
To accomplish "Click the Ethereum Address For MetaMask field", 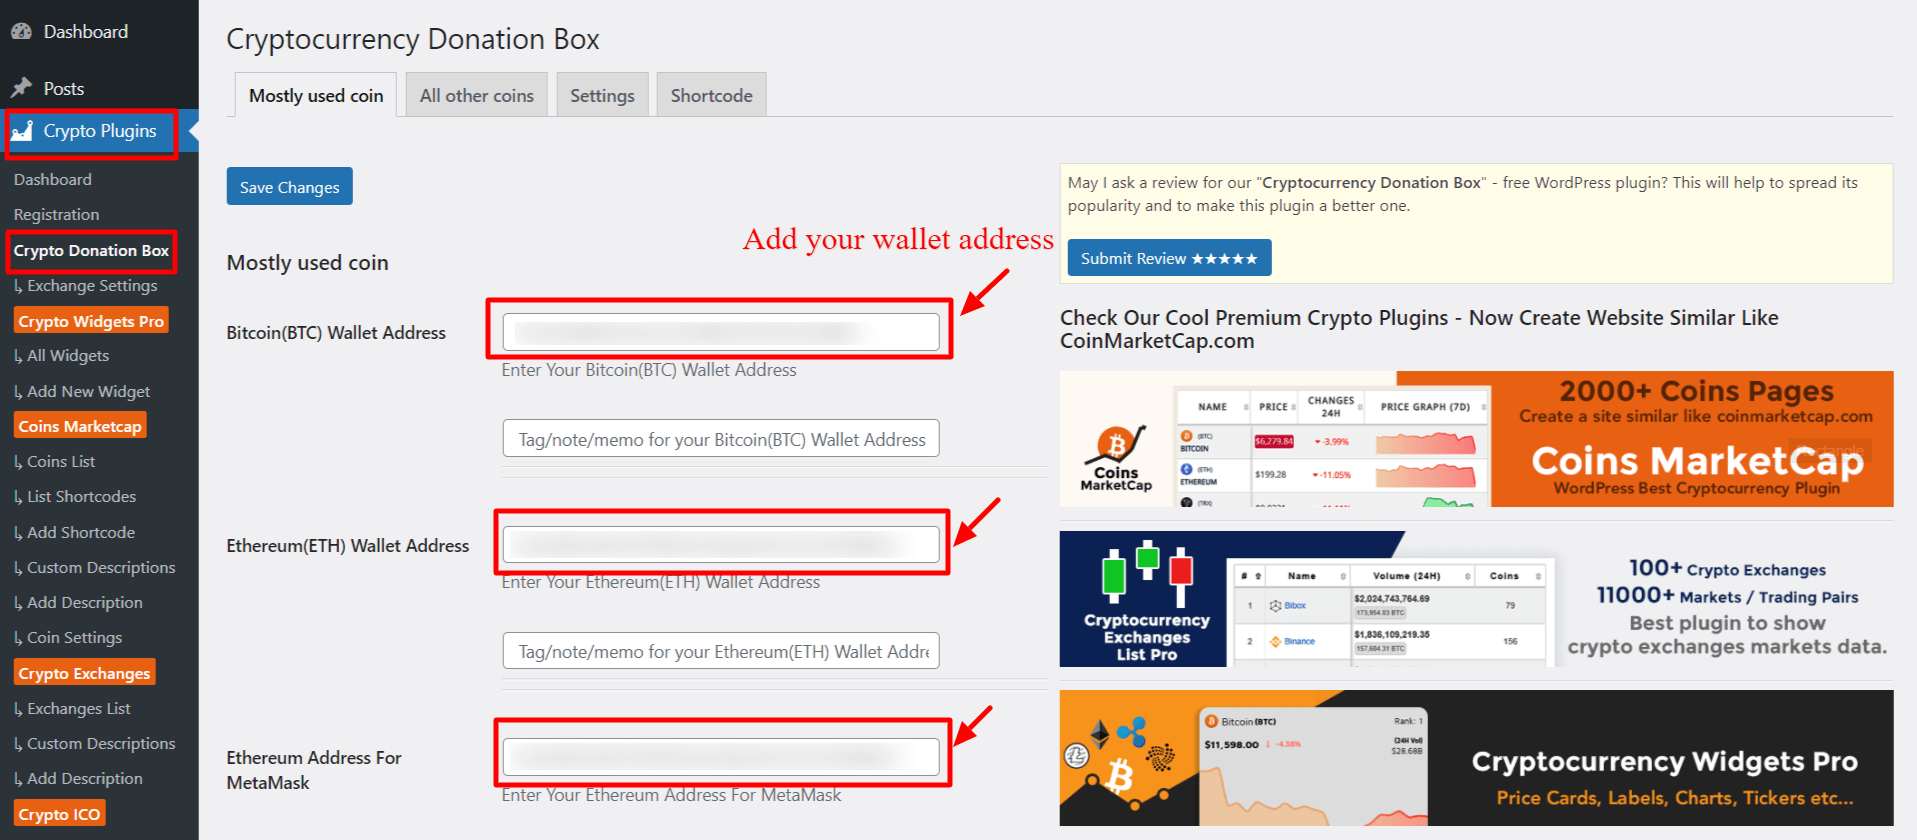I will 720,757.
